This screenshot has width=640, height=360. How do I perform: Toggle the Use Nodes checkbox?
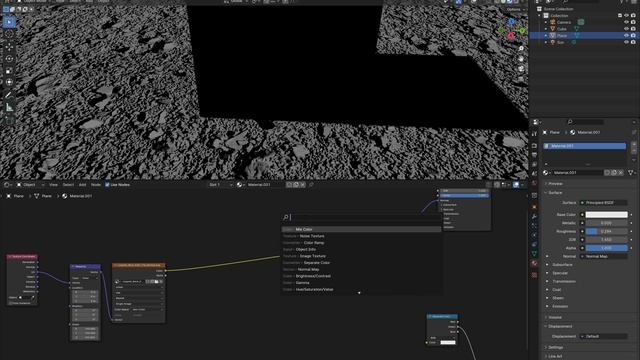click(x=107, y=184)
